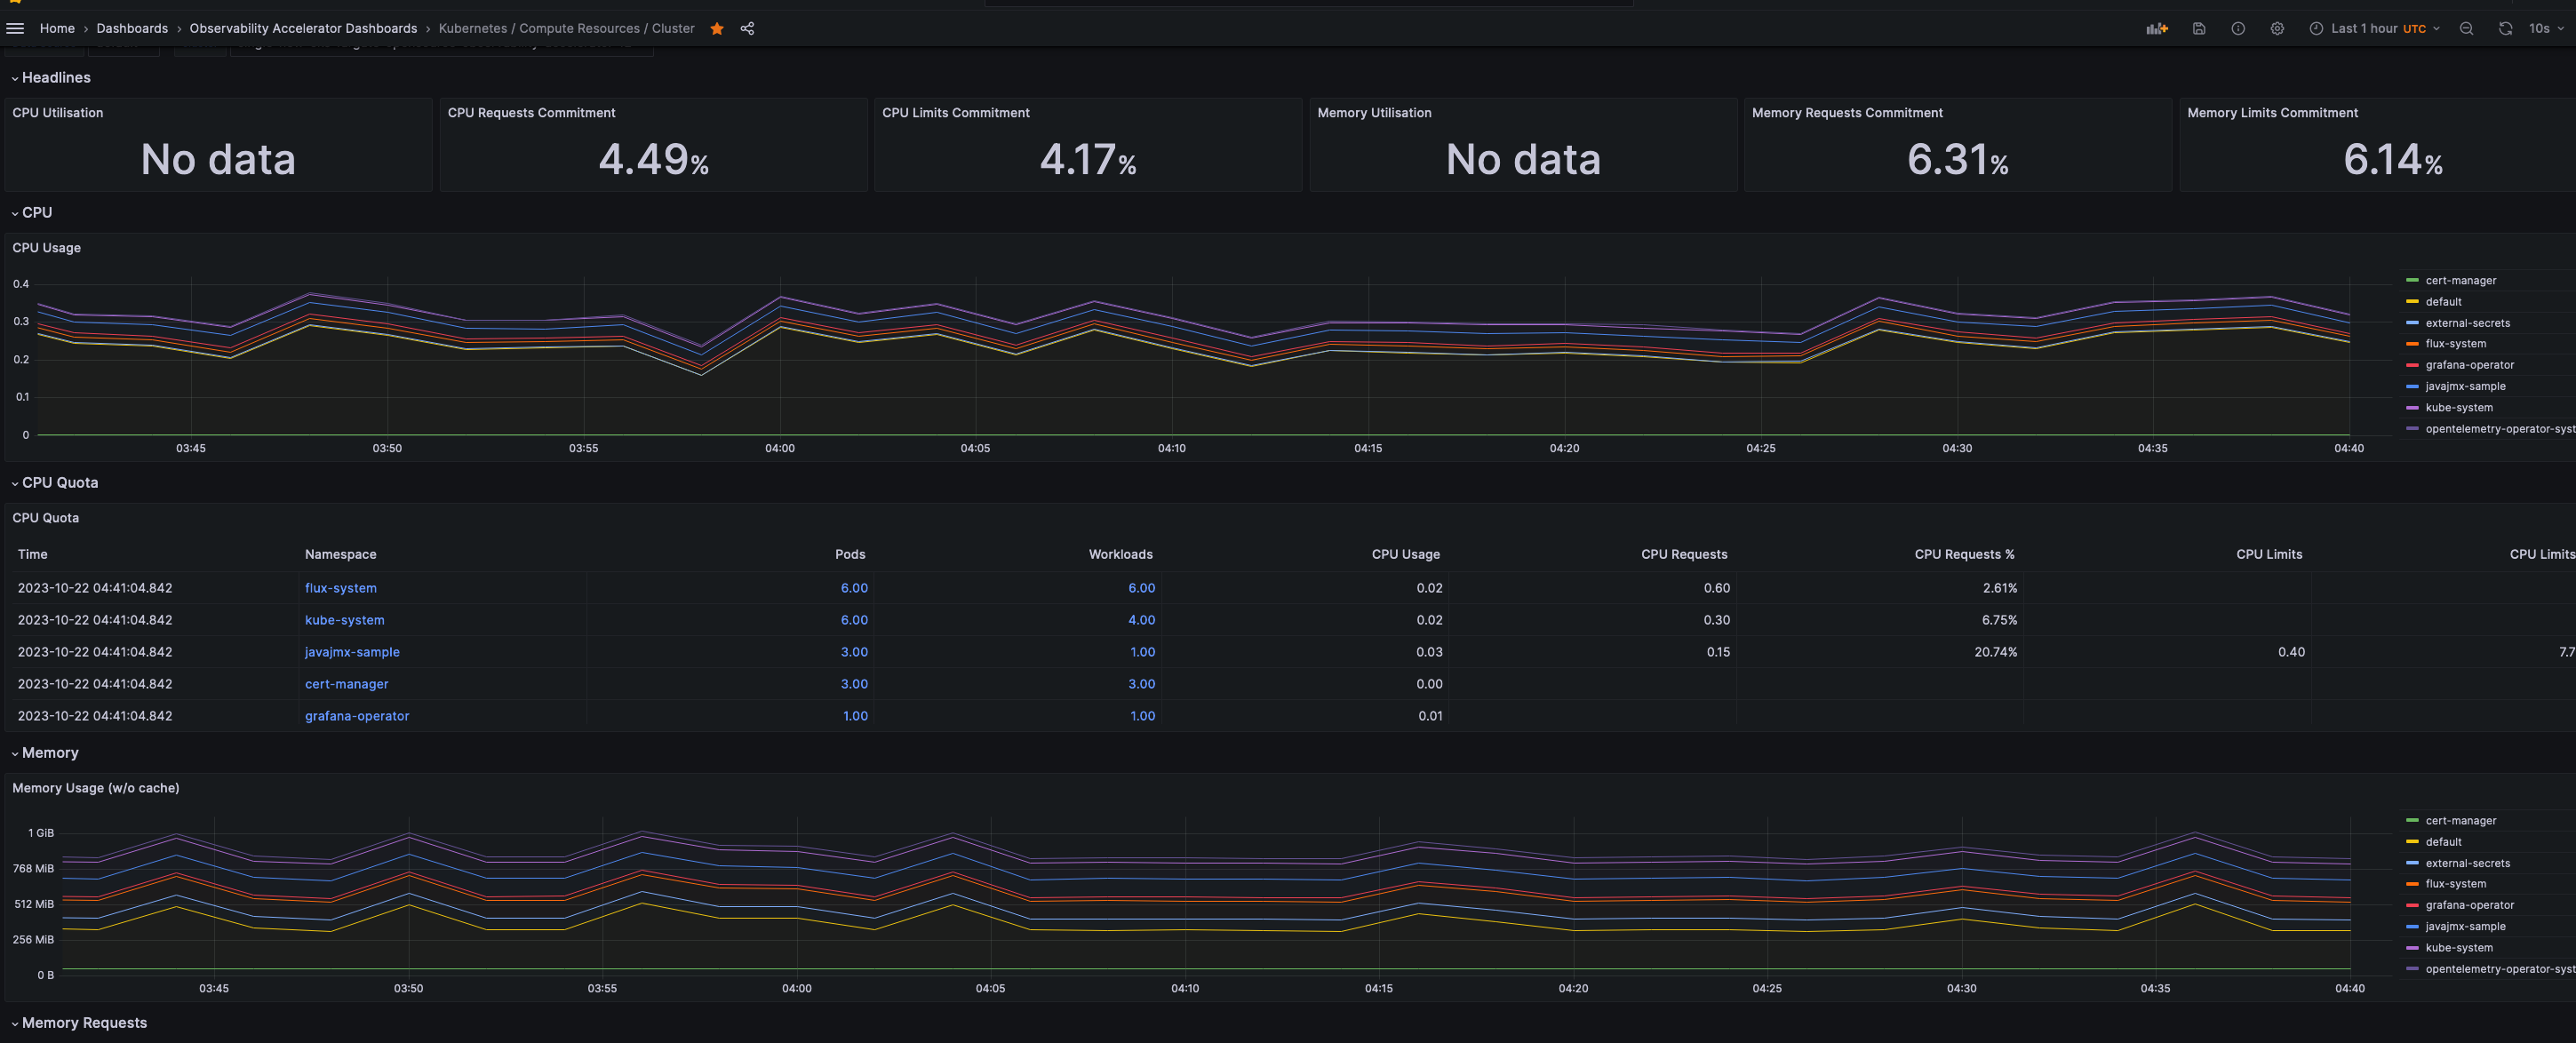Open the Last 1 hour time picker
The height and width of the screenshot is (1043, 2576).
(x=2374, y=28)
